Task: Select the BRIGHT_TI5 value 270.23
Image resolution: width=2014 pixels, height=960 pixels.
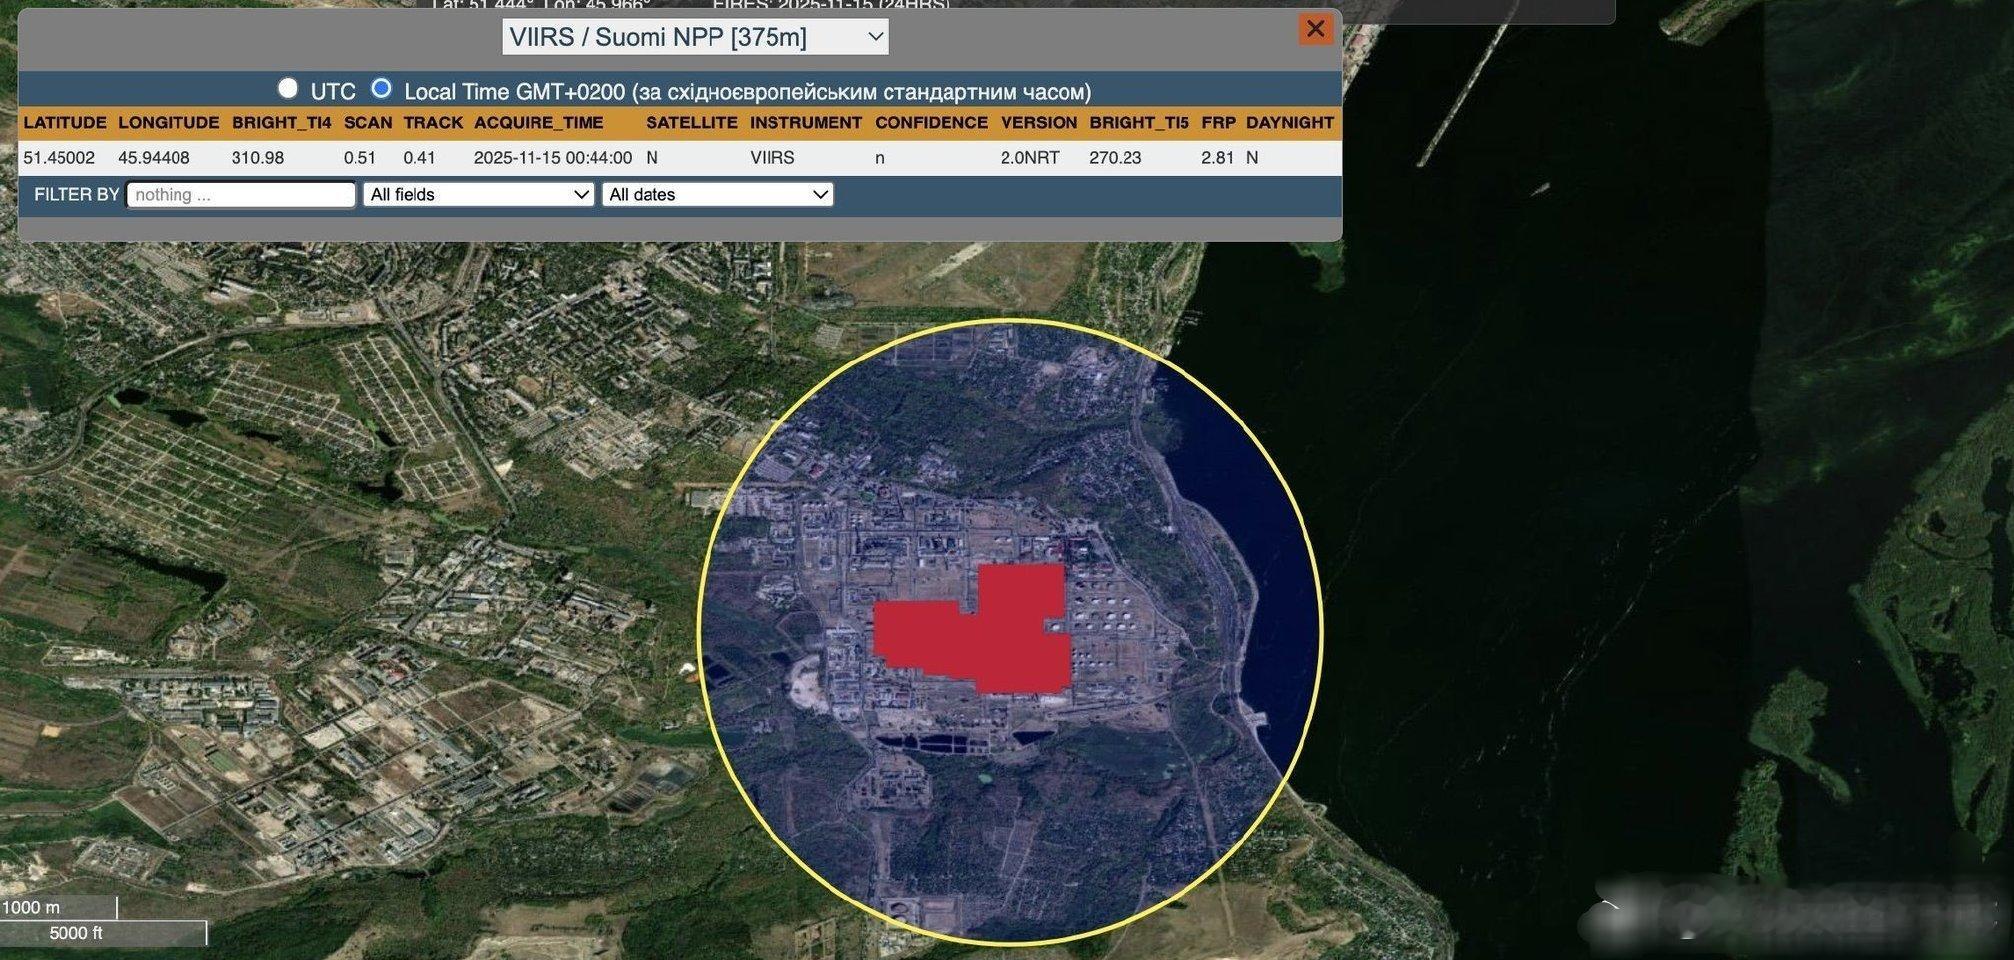Action: click(1115, 158)
